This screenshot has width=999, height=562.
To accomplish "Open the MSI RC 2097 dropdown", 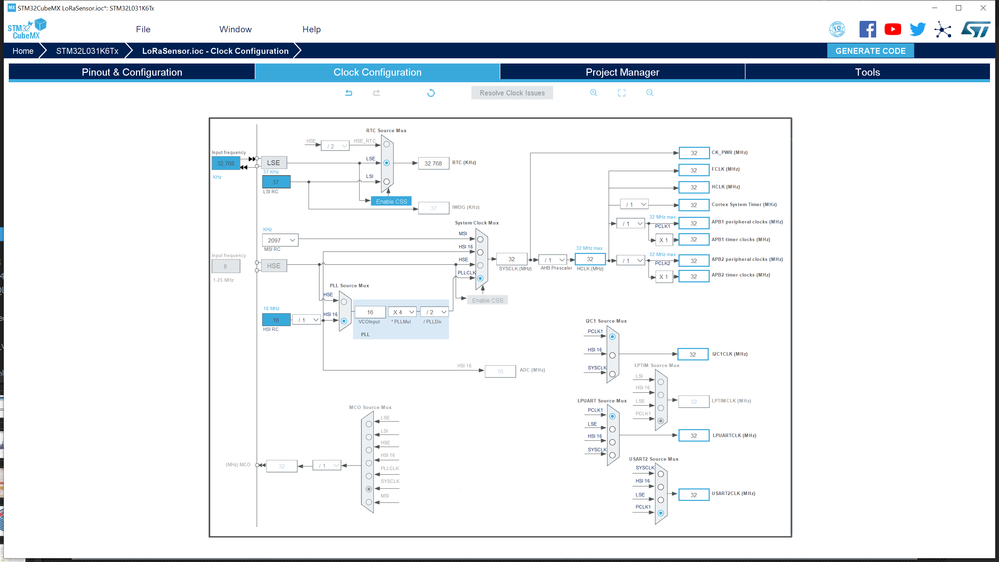I will click(x=280, y=240).
